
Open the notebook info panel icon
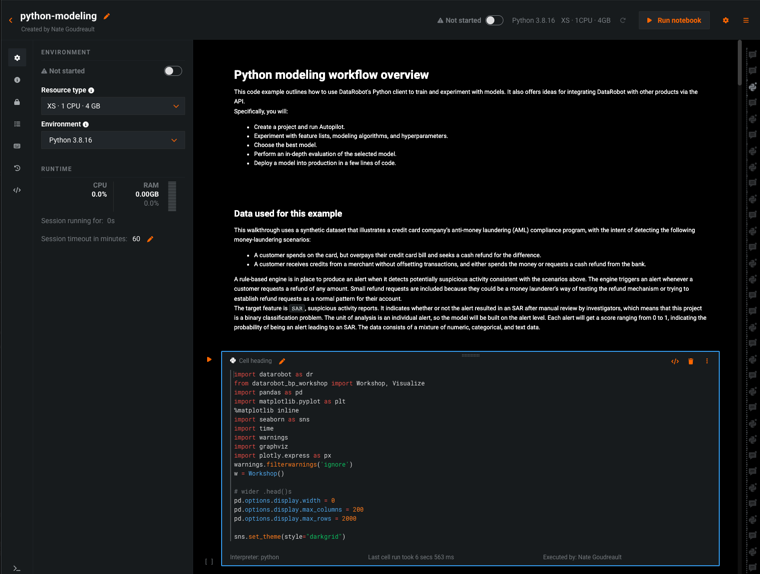click(17, 80)
